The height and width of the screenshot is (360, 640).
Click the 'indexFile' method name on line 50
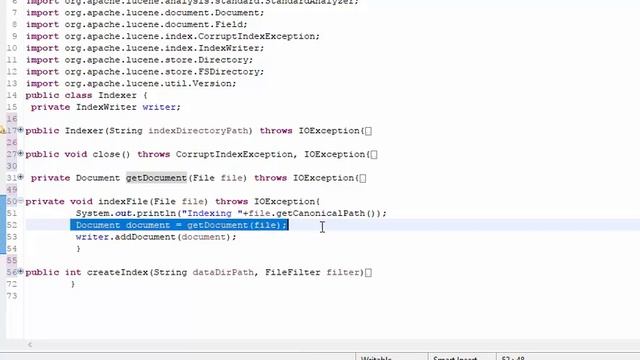[x=123, y=202]
